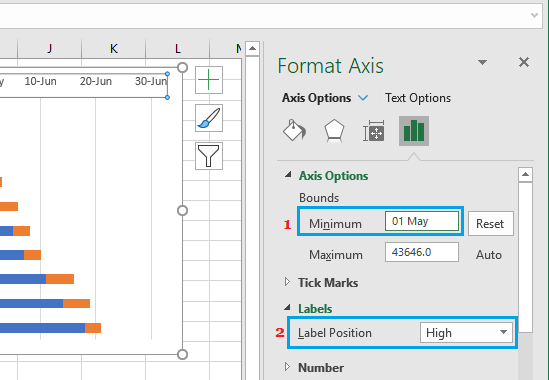The image size is (549, 380).
Task: Open Label Position dropdown showing High
Action: click(466, 333)
